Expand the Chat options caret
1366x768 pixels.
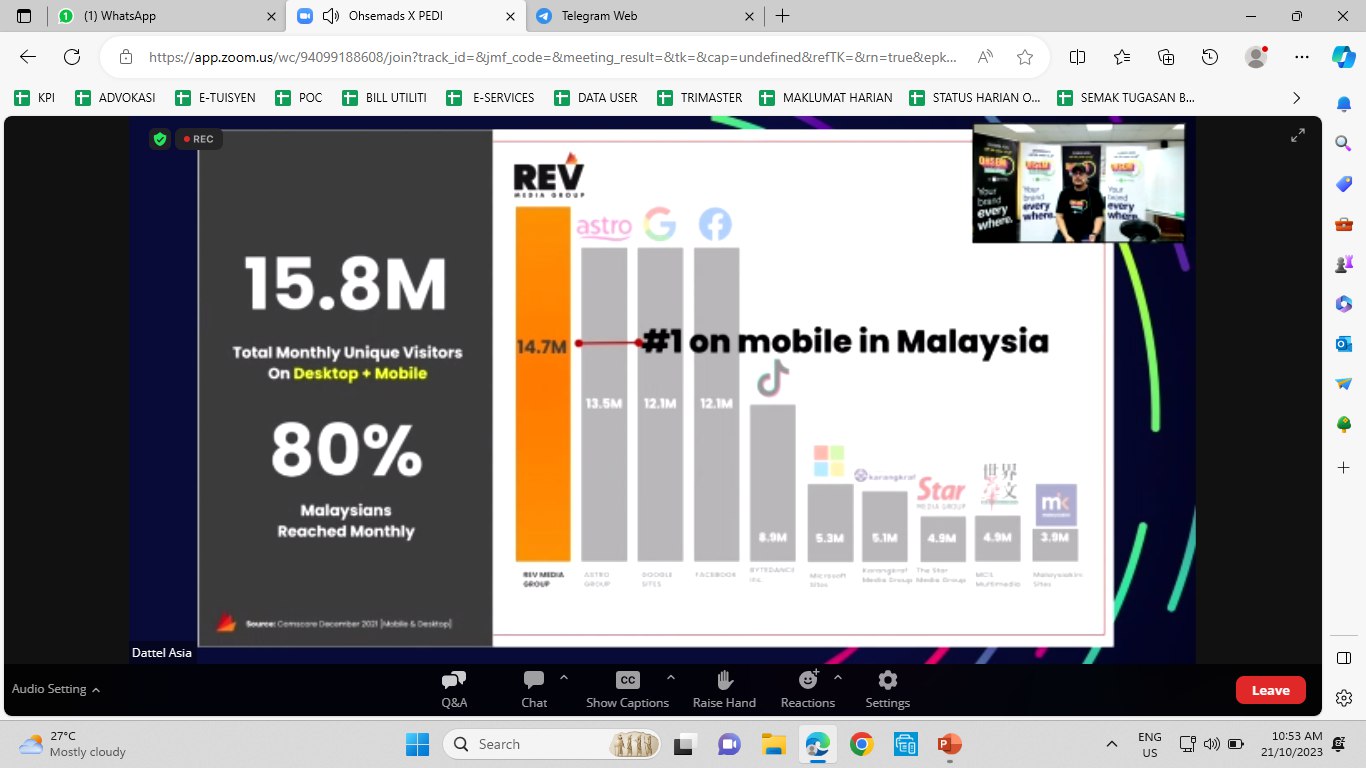point(564,677)
